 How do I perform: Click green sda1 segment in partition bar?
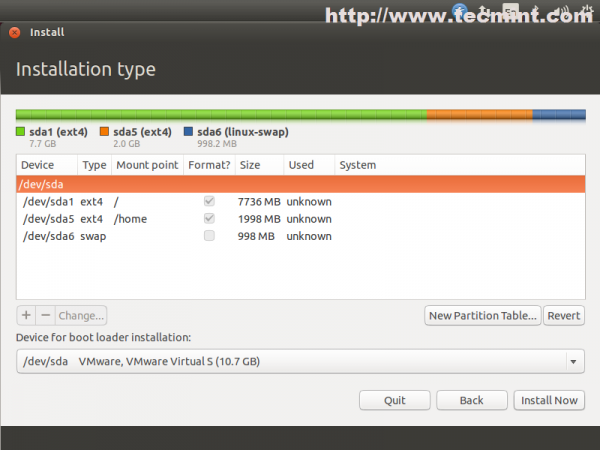(221, 114)
